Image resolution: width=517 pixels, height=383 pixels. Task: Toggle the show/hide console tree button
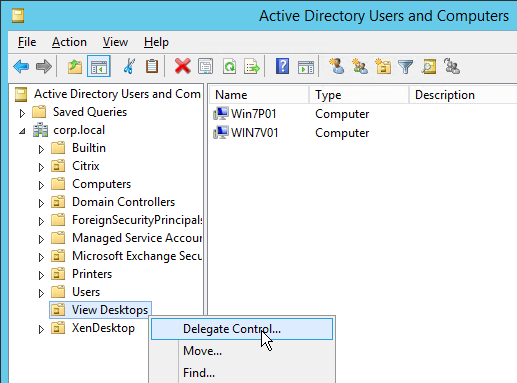[x=99, y=66]
